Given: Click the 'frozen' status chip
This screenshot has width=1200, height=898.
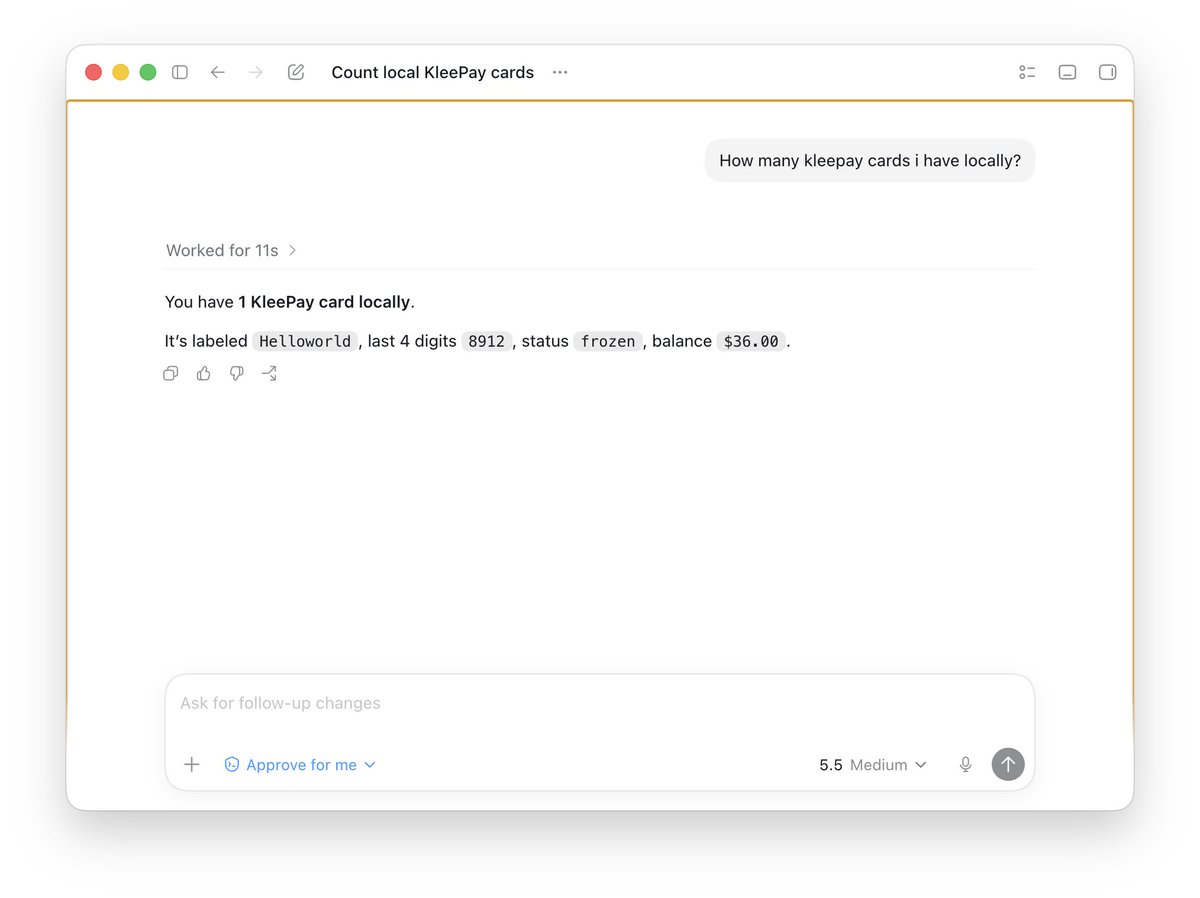Looking at the screenshot, I should point(608,341).
